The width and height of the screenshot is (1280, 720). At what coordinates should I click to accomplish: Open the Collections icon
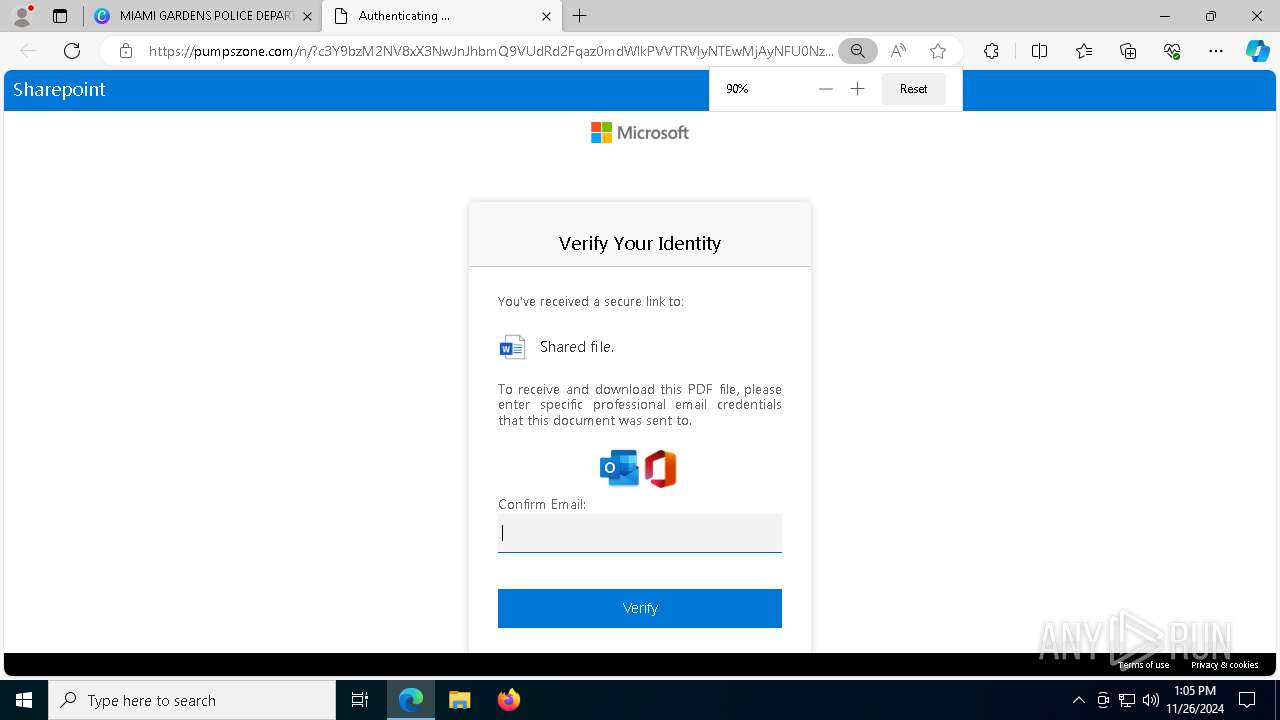(x=1128, y=51)
